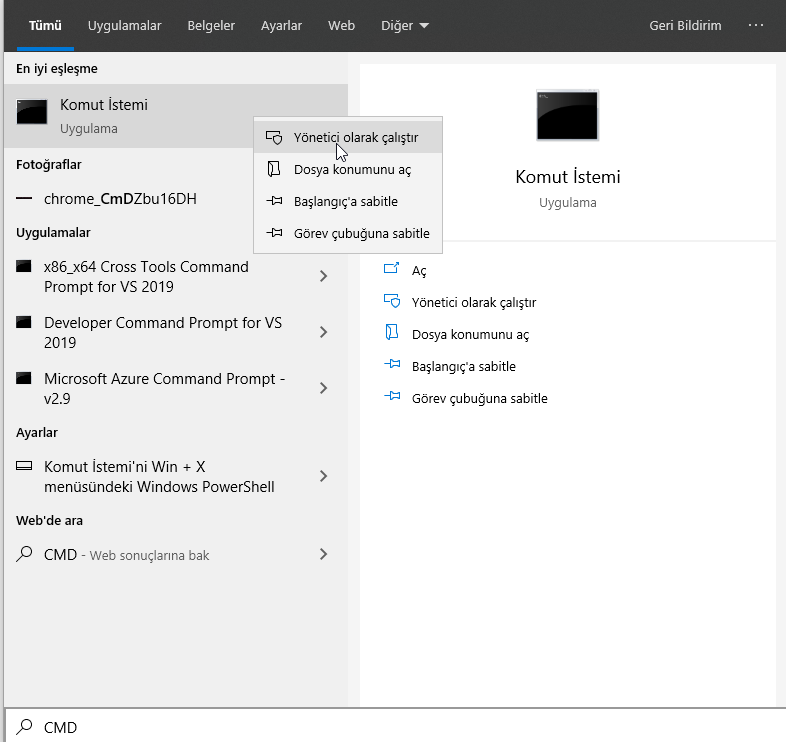Click blue taskbar pin icon in details pane
This screenshot has height=742, width=786.
pyautogui.click(x=392, y=396)
